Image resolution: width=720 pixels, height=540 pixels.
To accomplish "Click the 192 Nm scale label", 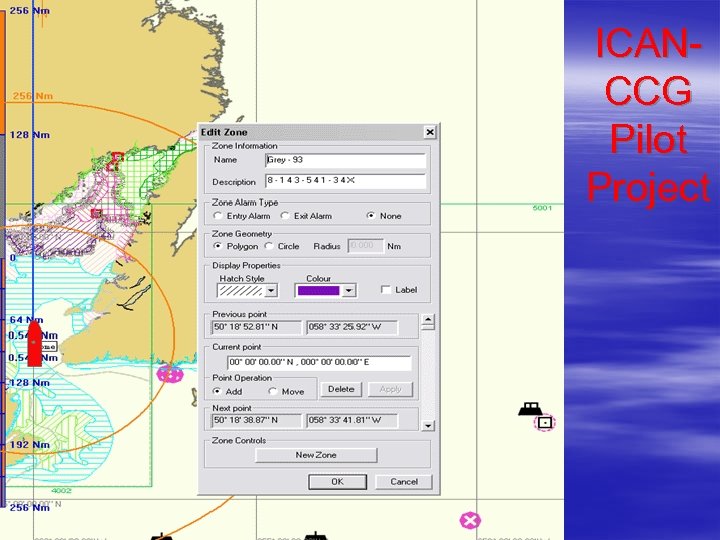I will (x=30, y=444).
